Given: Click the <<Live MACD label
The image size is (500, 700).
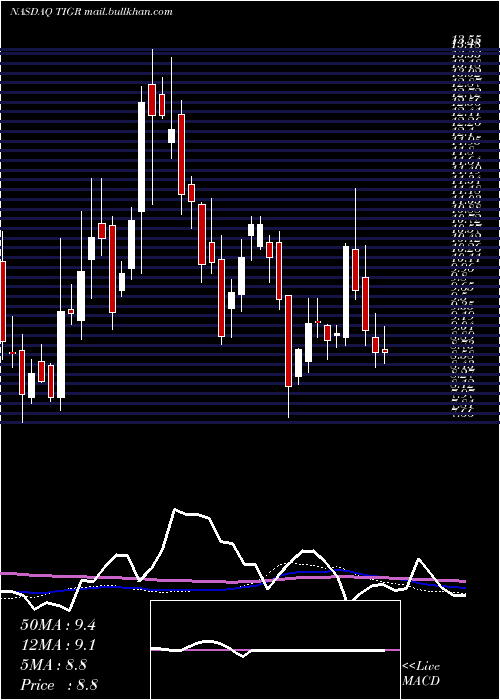Looking at the screenshot, I should coord(421,674).
